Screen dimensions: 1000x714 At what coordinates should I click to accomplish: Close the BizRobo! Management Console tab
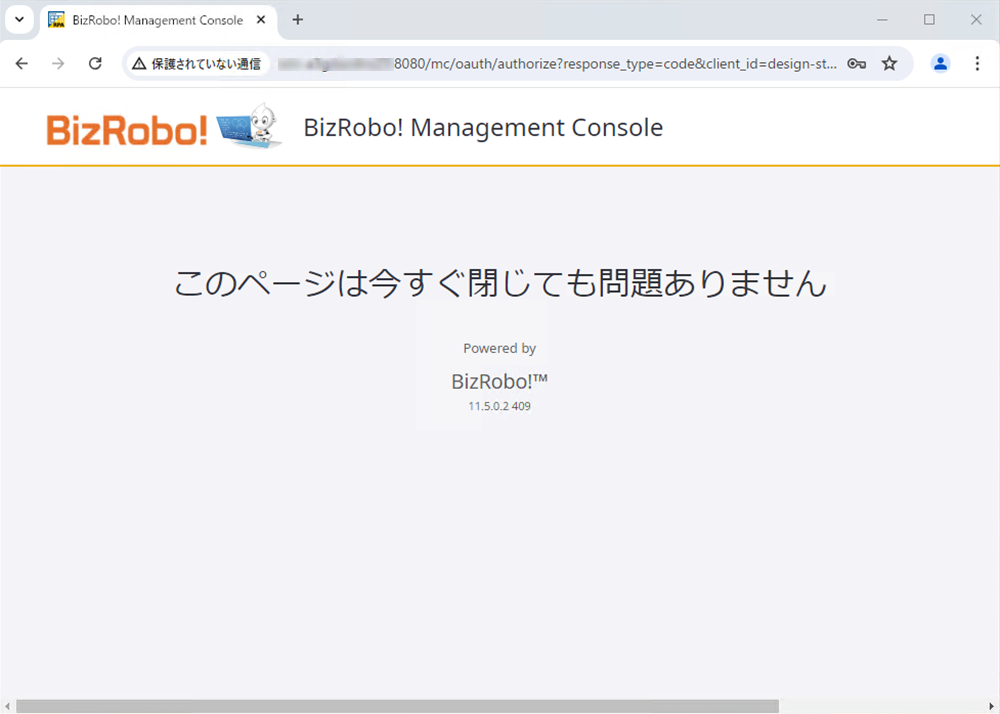[x=261, y=20]
